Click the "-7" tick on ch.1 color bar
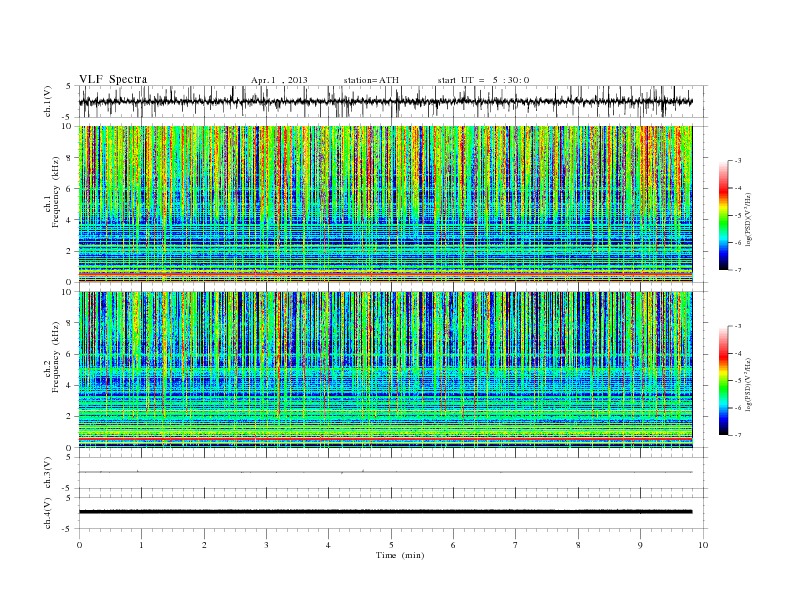Viewport: 792px width, 612px height. click(738, 270)
